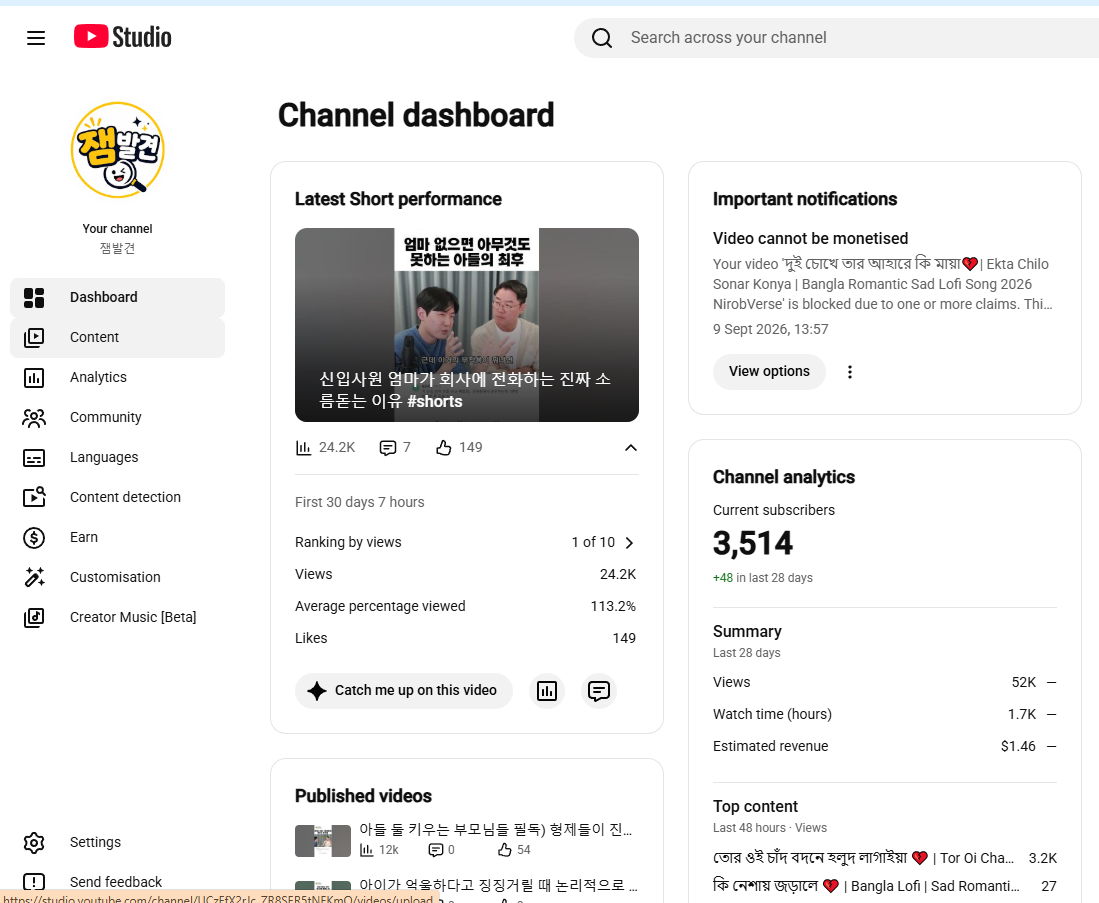Click the 24.2K views chart icon
Screen dimensions: 1099x903
(x=303, y=448)
